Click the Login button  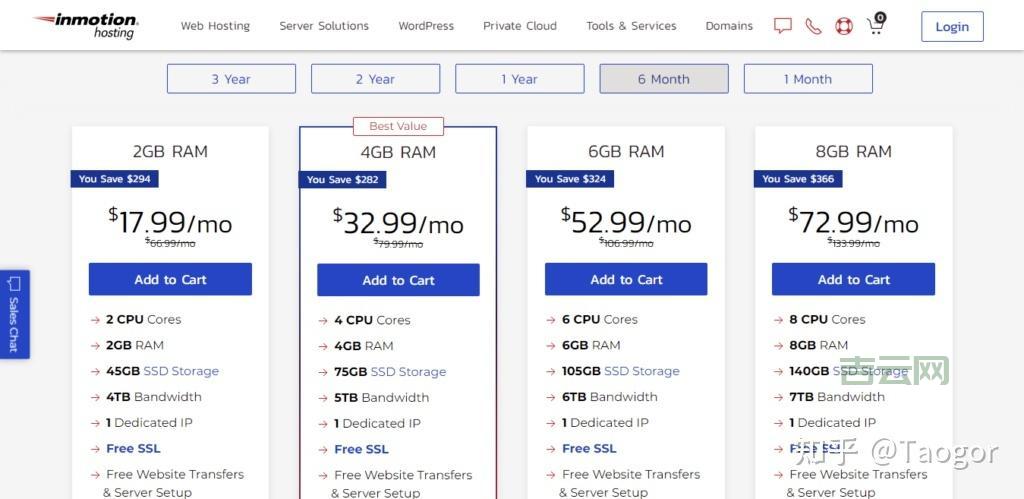tap(952, 27)
